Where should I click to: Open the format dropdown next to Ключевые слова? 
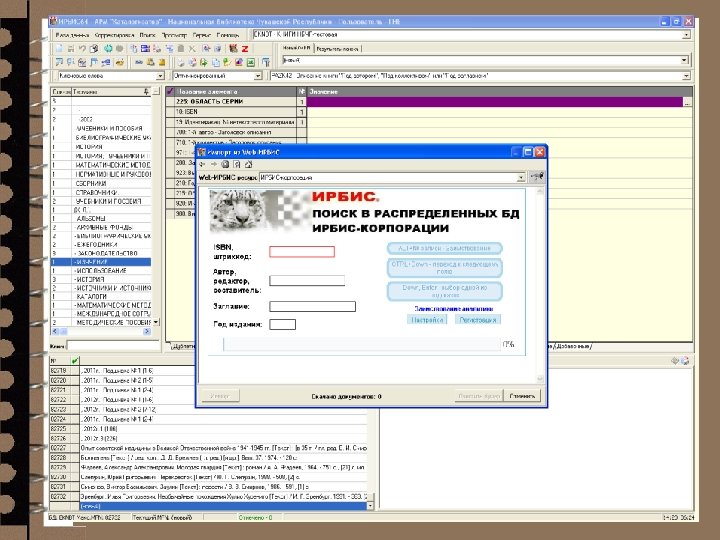[258, 76]
